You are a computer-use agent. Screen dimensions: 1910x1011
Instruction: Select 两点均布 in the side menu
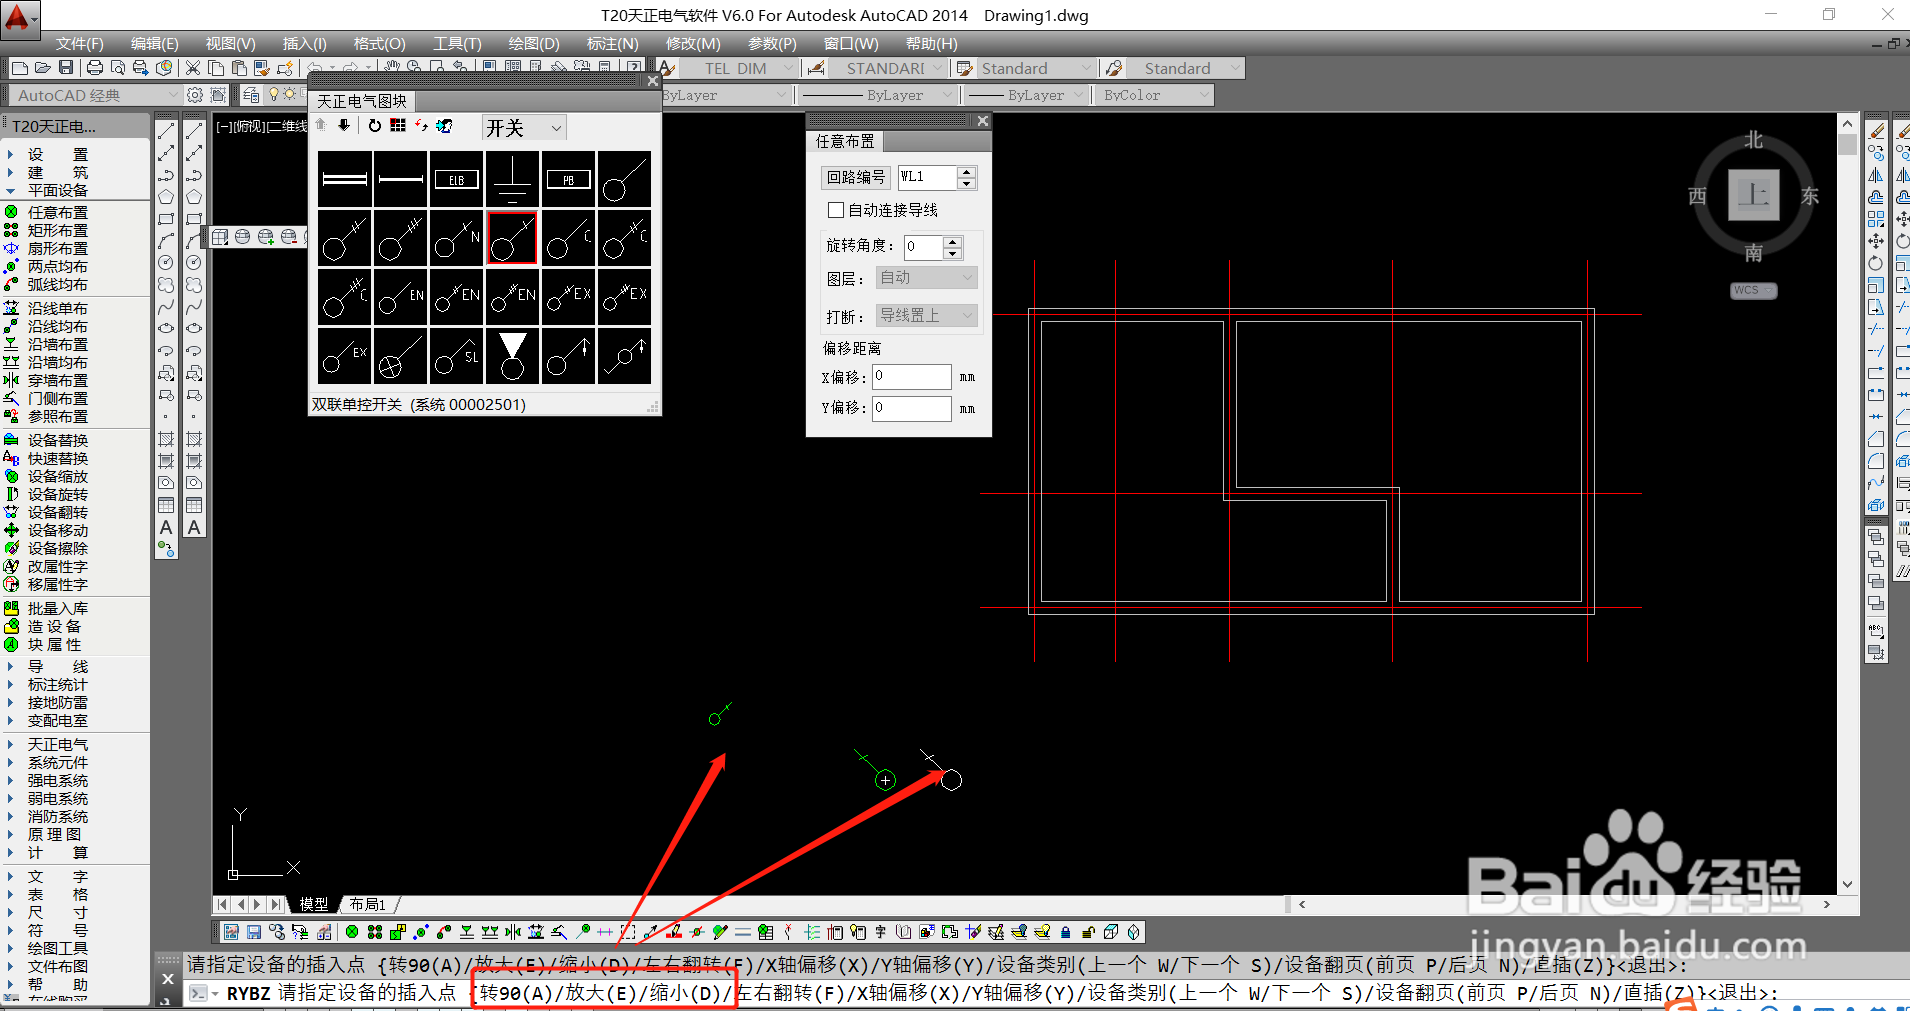pyautogui.click(x=58, y=266)
